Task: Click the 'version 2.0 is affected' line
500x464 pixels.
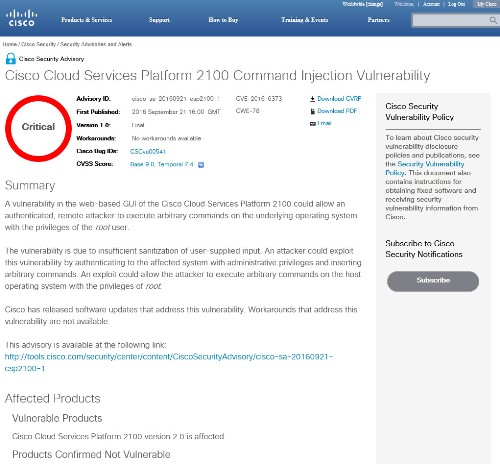Action: (x=118, y=436)
